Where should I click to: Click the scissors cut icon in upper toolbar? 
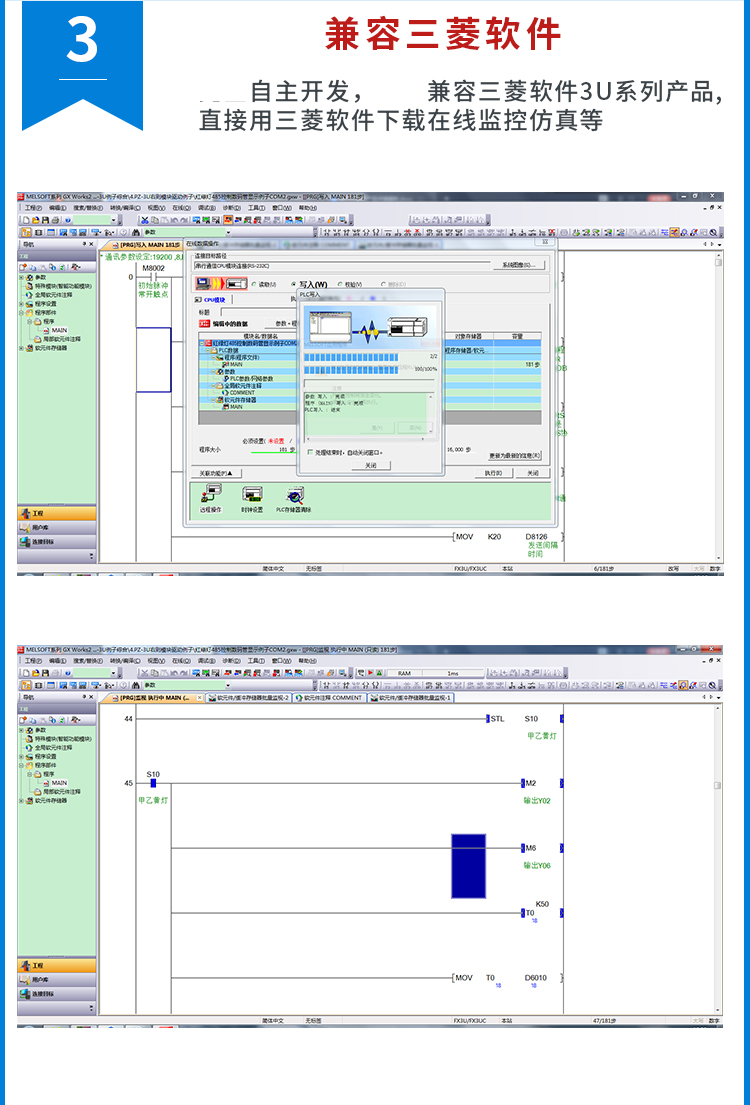point(144,219)
